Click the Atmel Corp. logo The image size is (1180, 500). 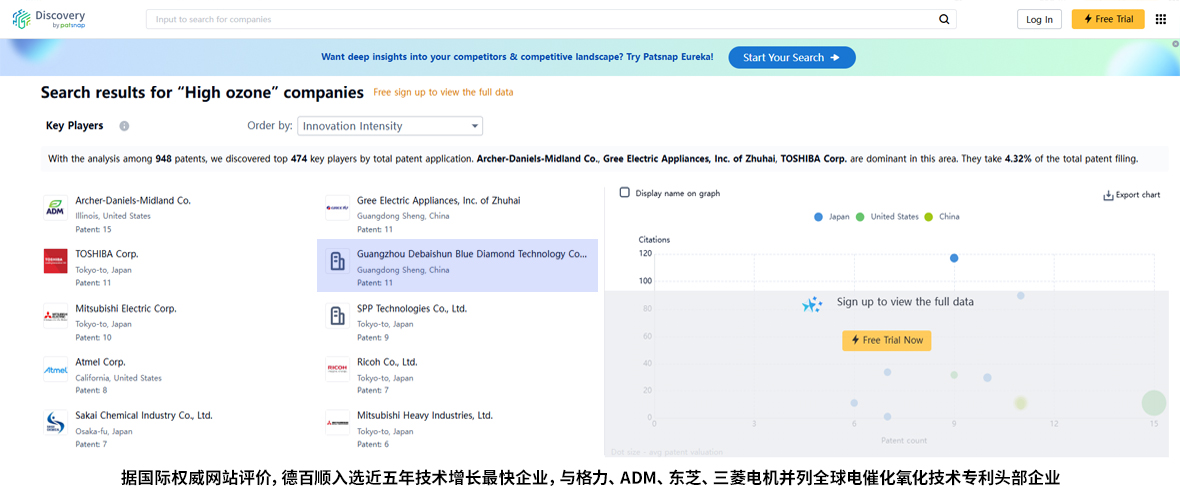56,370
